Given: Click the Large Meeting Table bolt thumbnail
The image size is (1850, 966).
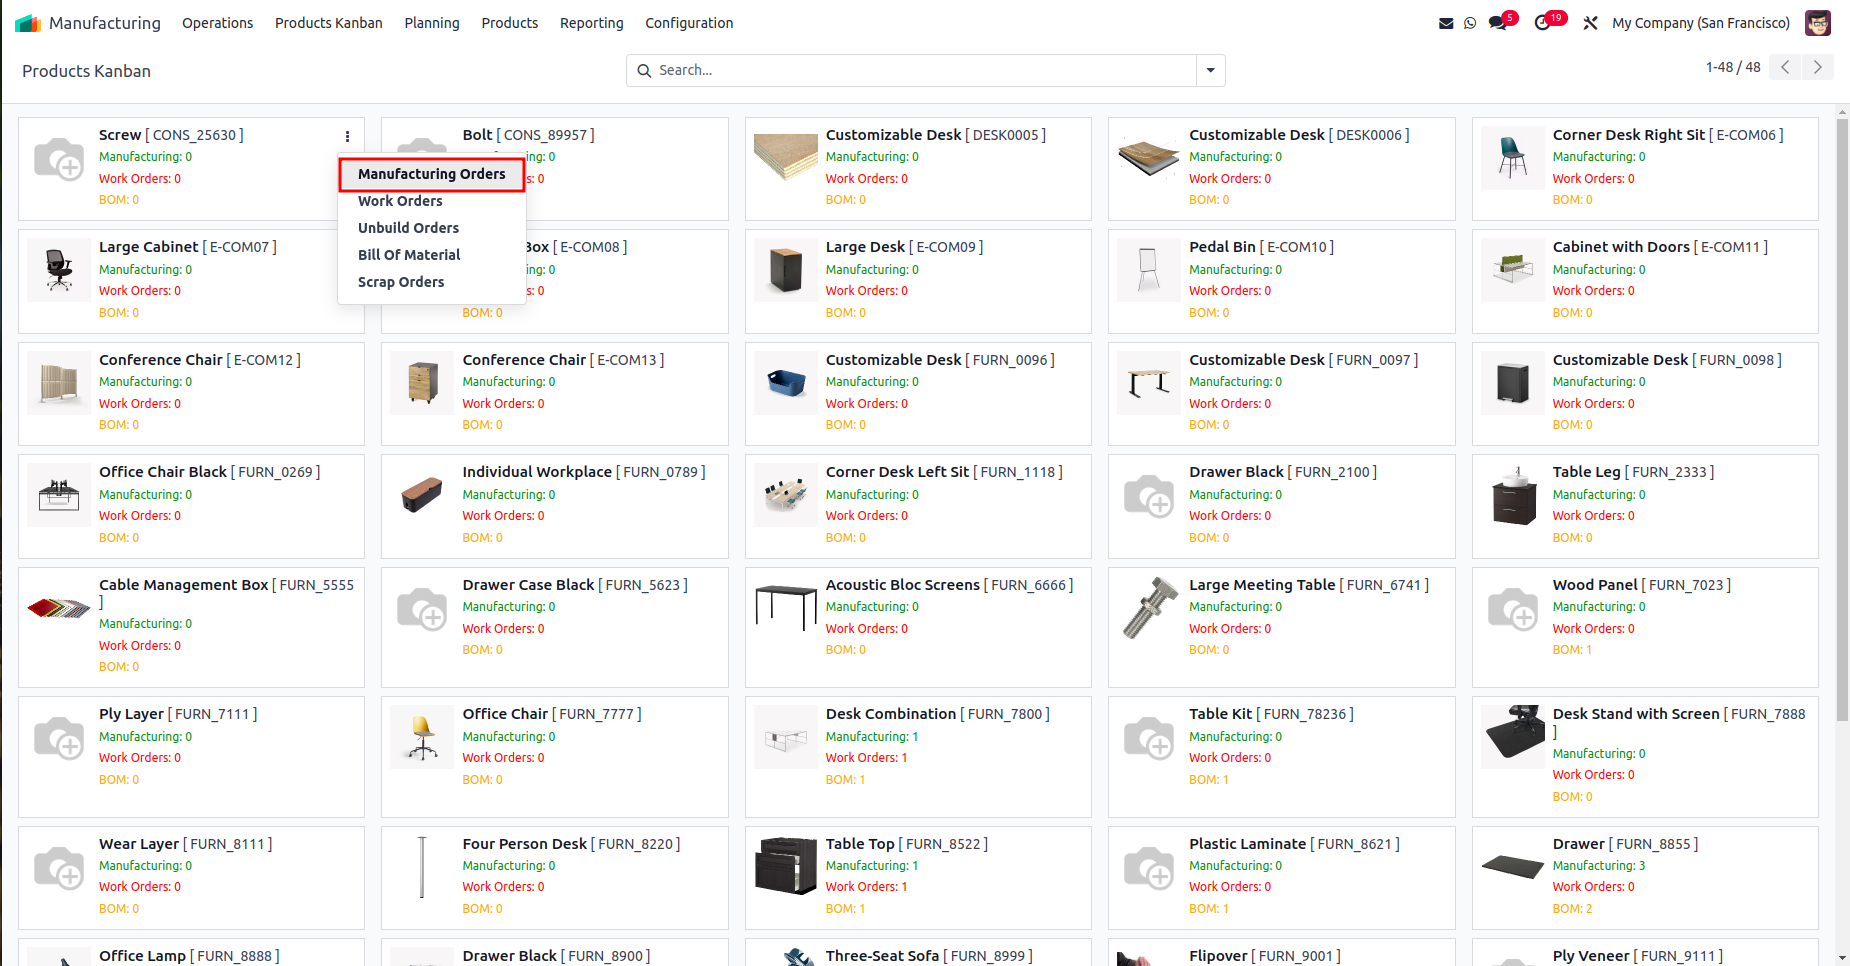Looking at the screenshot, I should click(1149, 608).
